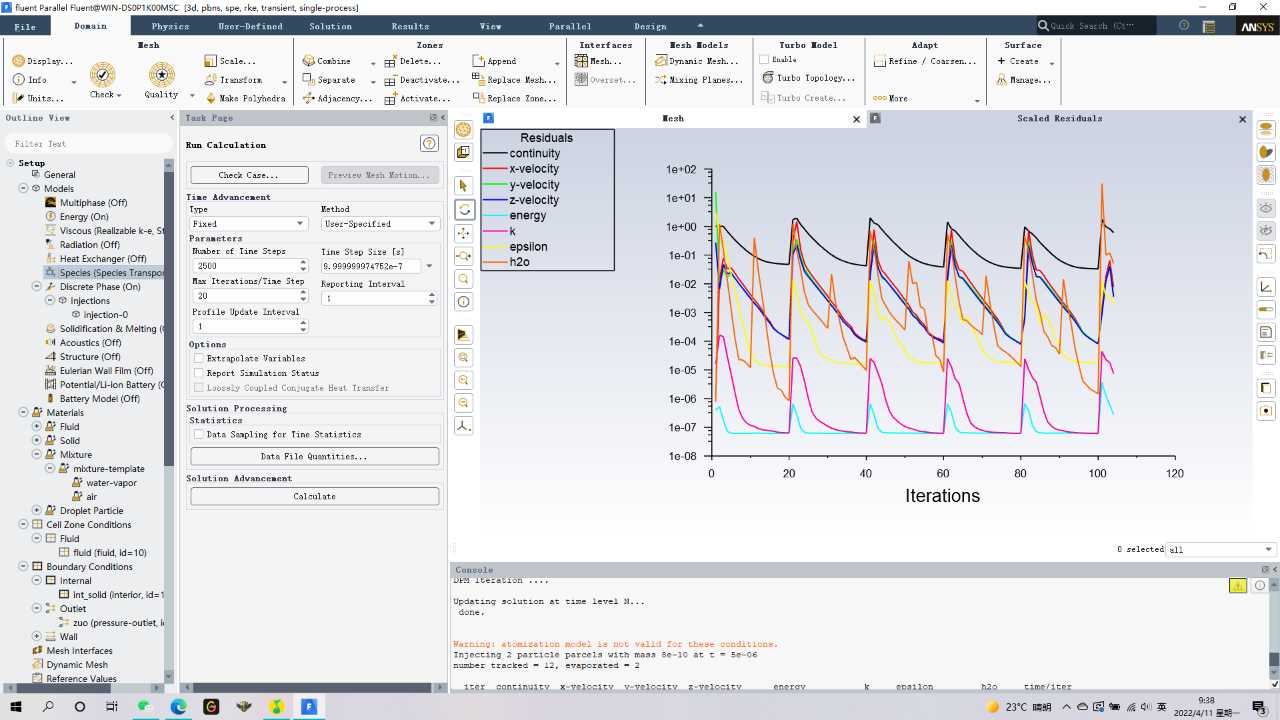The width and height of the screenshot is (1280, 720).
Task: Click the axes orientation icon in the graphics toolbar
Action: [x=463, y=426]
